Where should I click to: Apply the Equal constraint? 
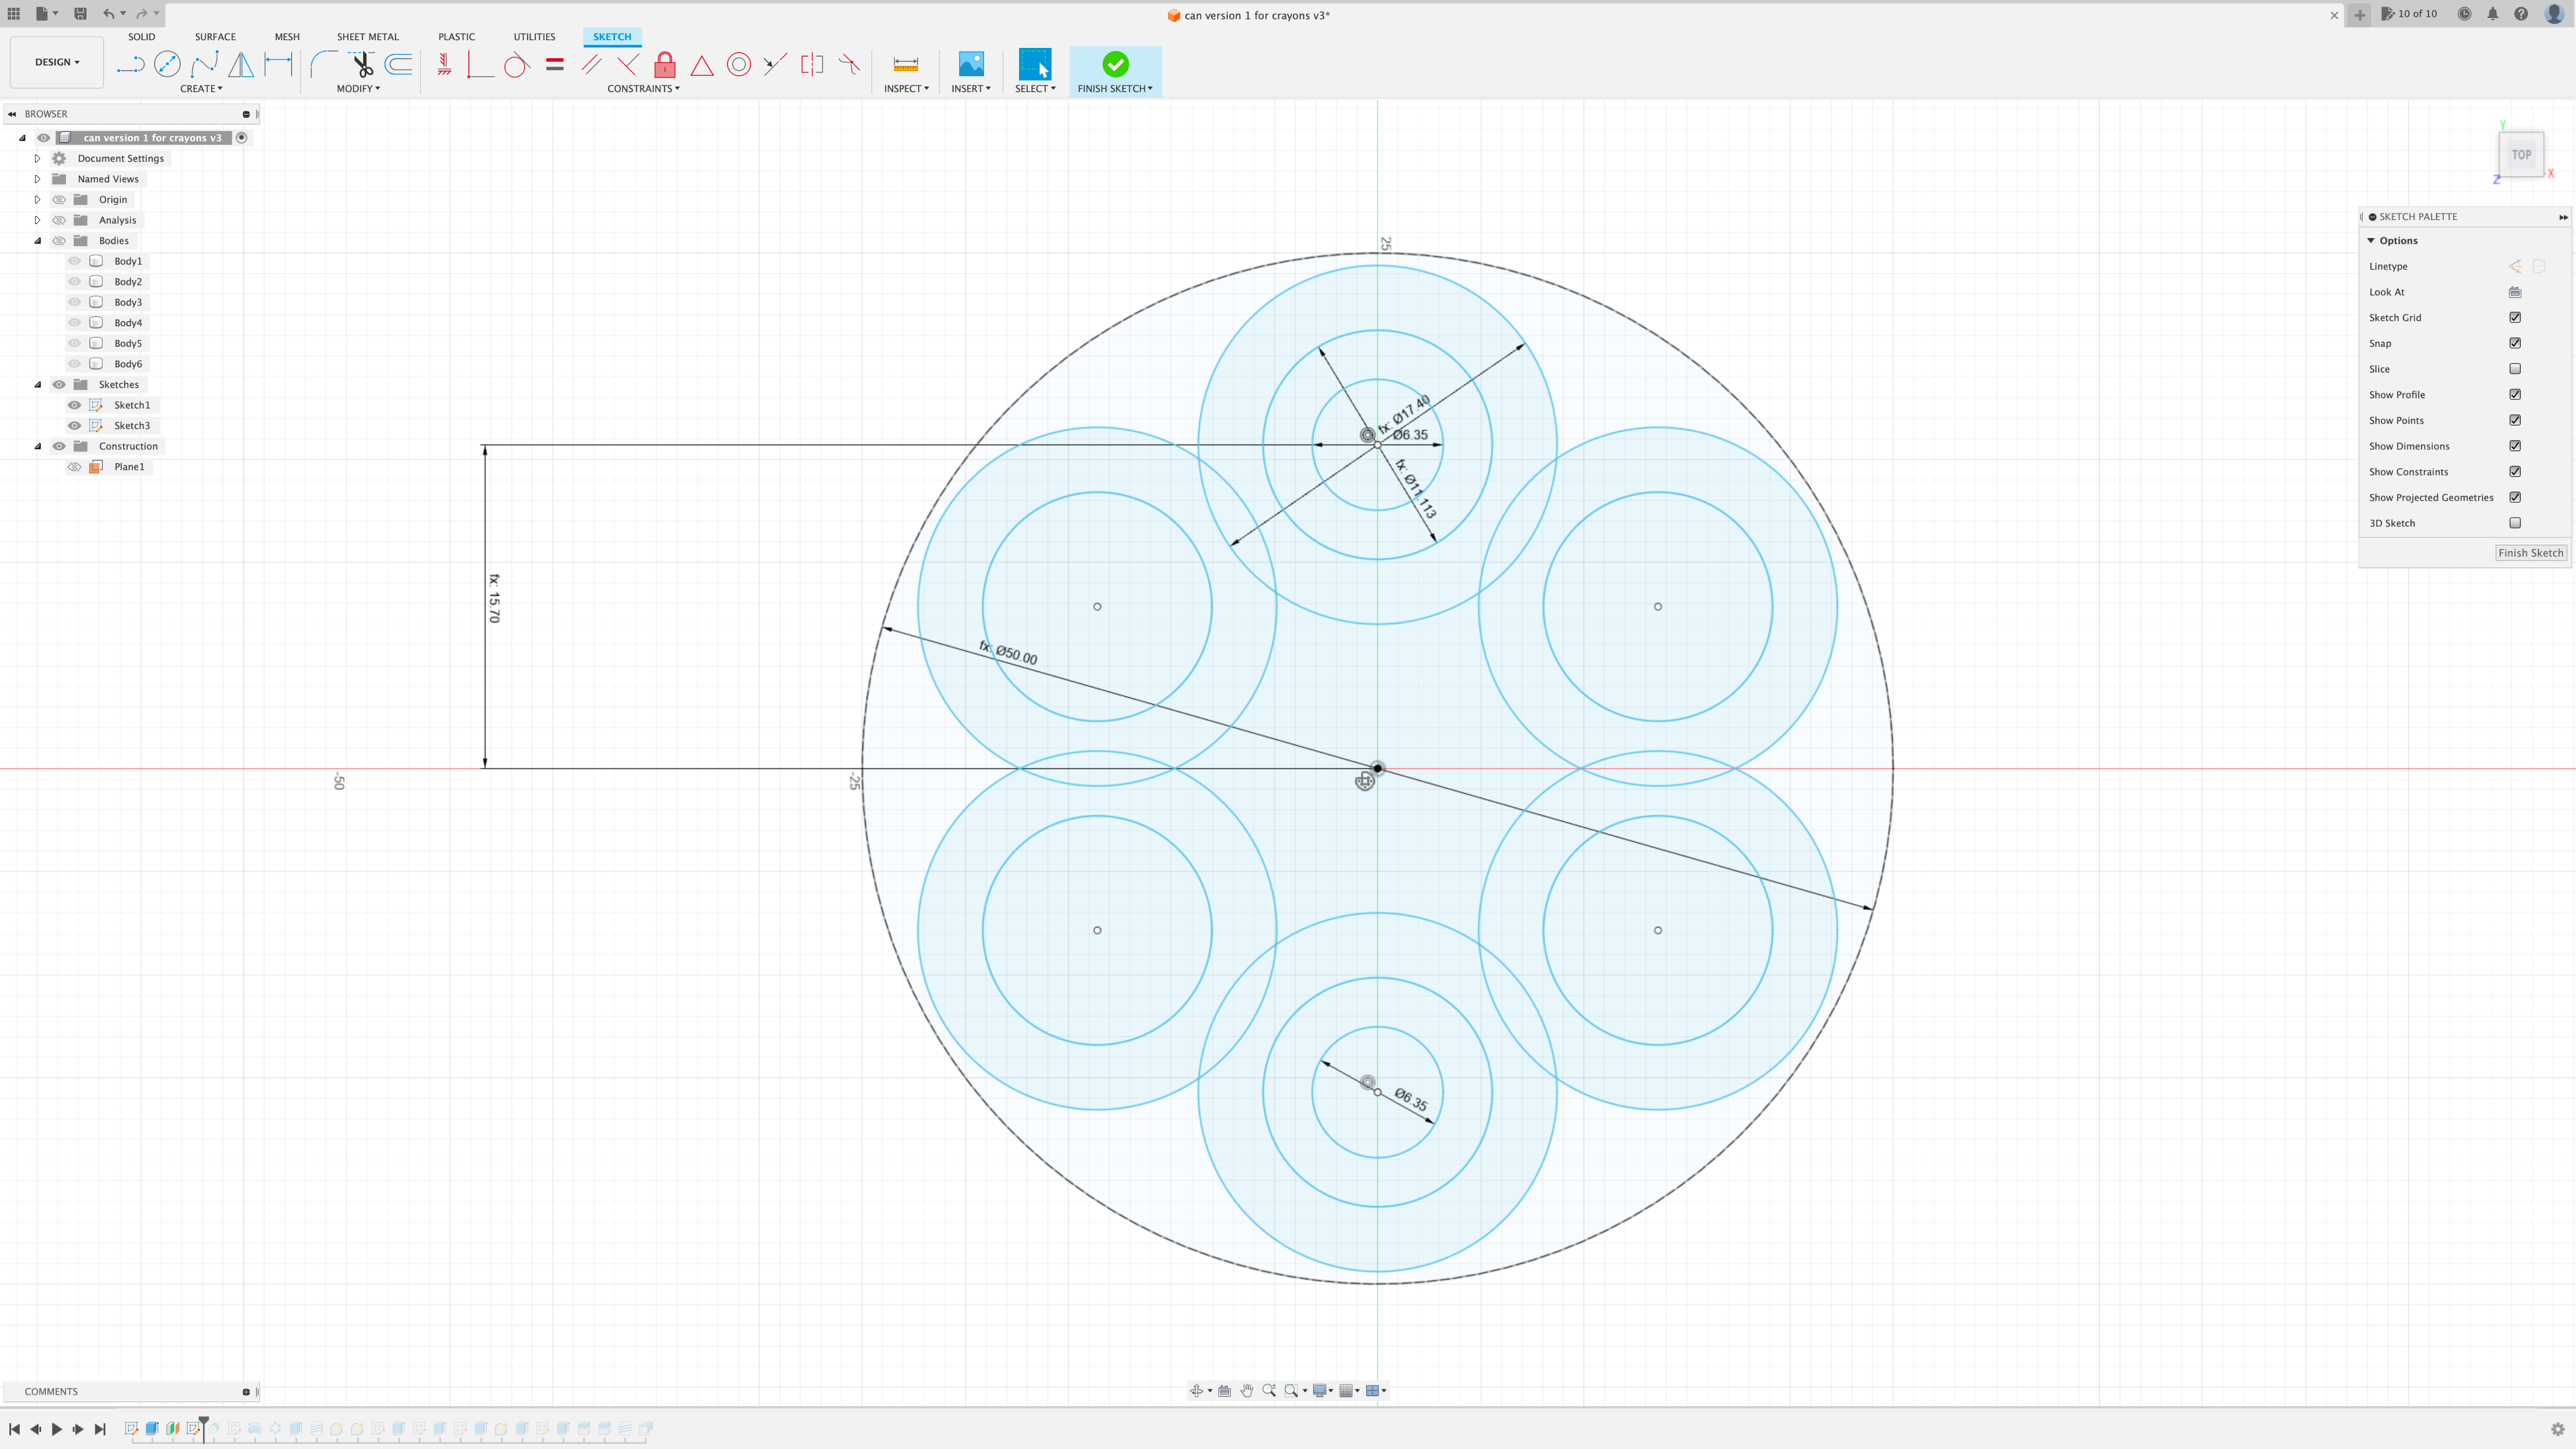click(554, 65)
